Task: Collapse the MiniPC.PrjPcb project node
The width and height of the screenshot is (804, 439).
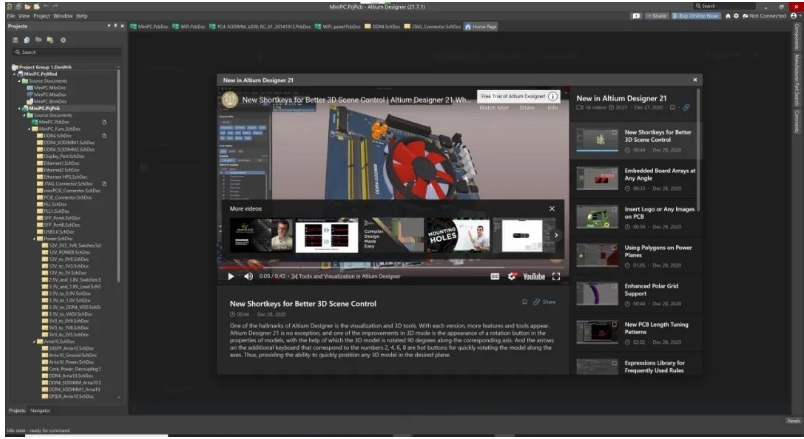Action: 19,108
